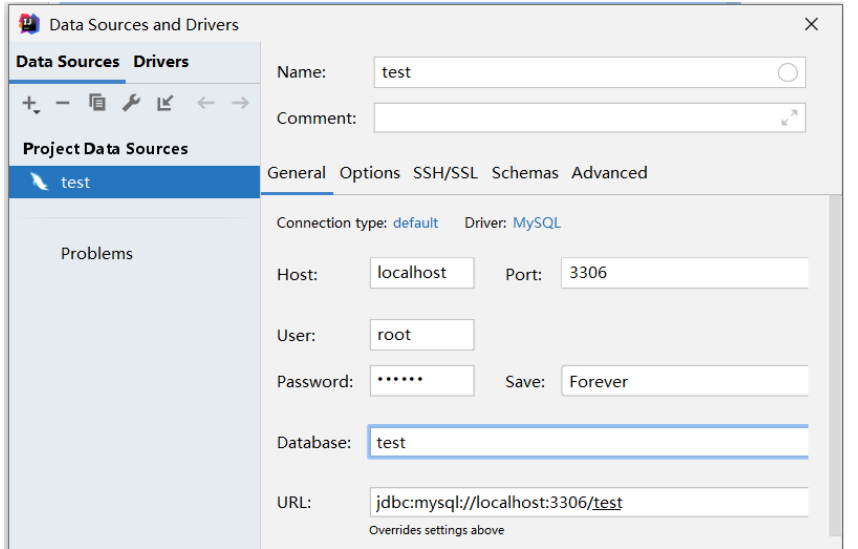Image resolution: width=858 pixels, height=549 pixels.
Task: Open the SSH/SSL tab
Action: coord(445,173)
